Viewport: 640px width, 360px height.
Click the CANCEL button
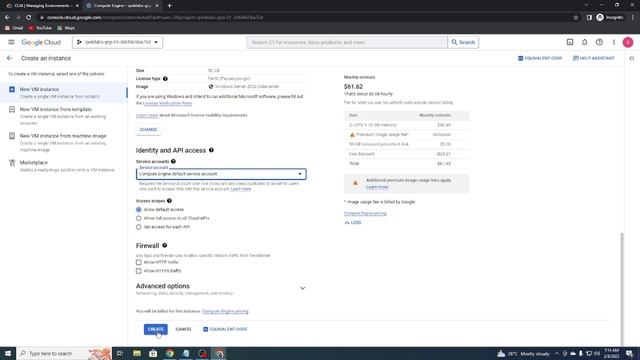(183, 329)
